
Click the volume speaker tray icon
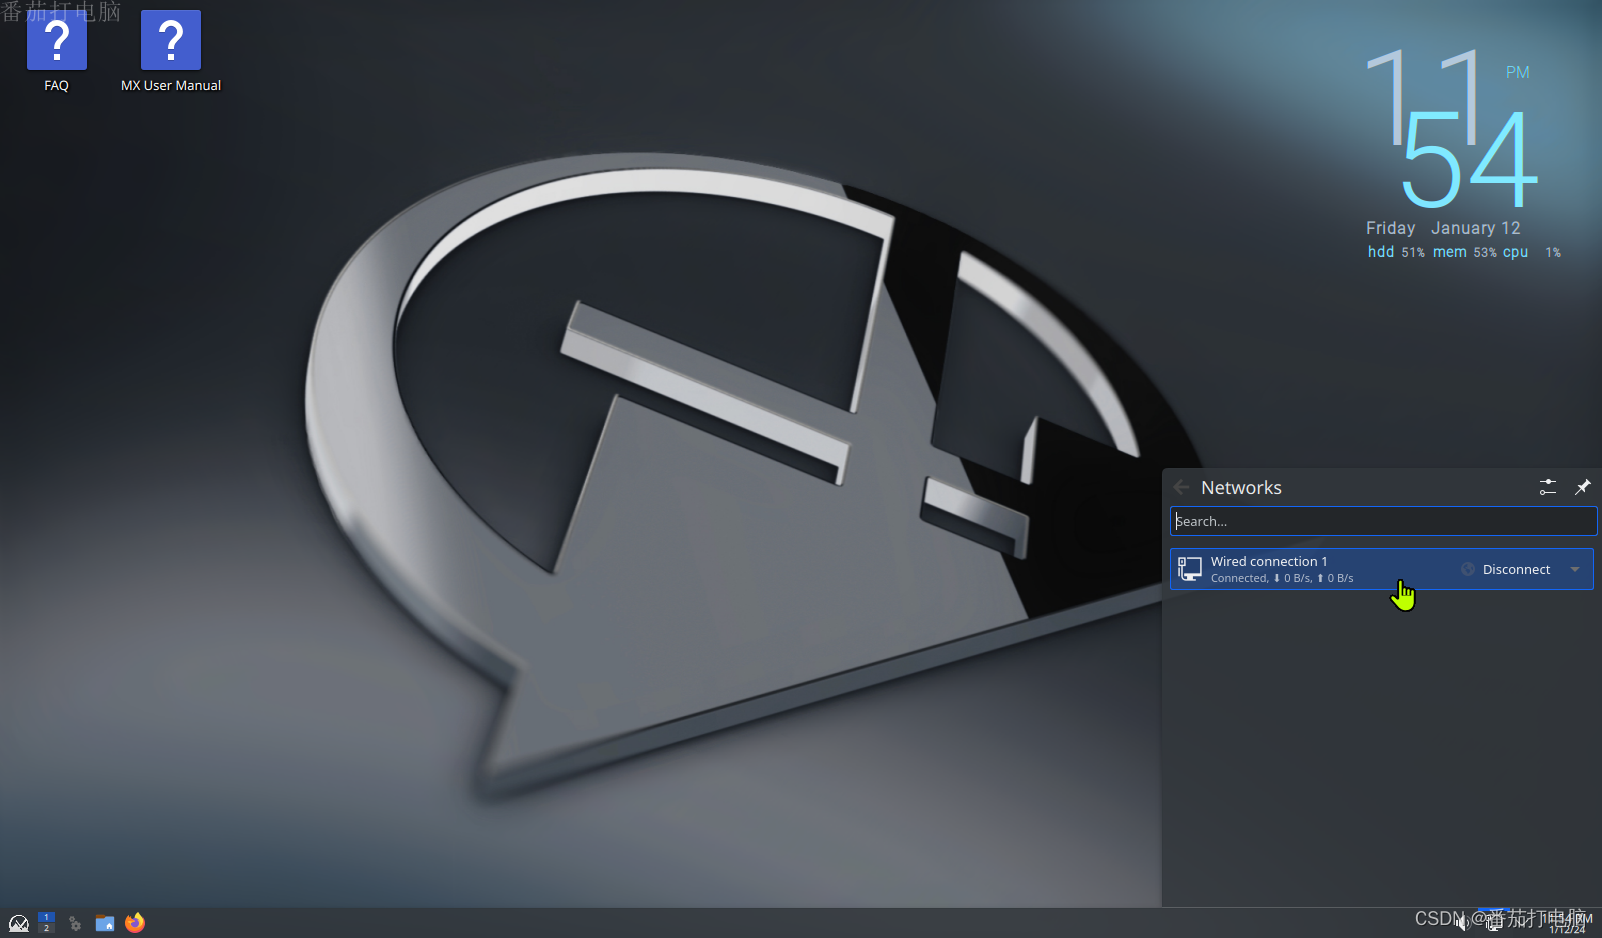[x=1463, y=923]
